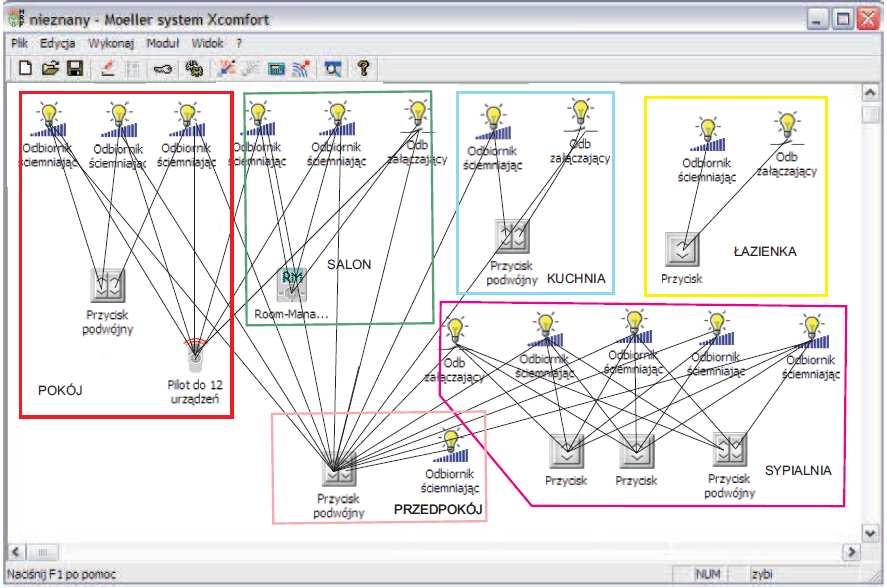The height and width of the screenshot is (588, 887).
Task: Open the Wykonaj menu
Action: click(x=111, y=43)
